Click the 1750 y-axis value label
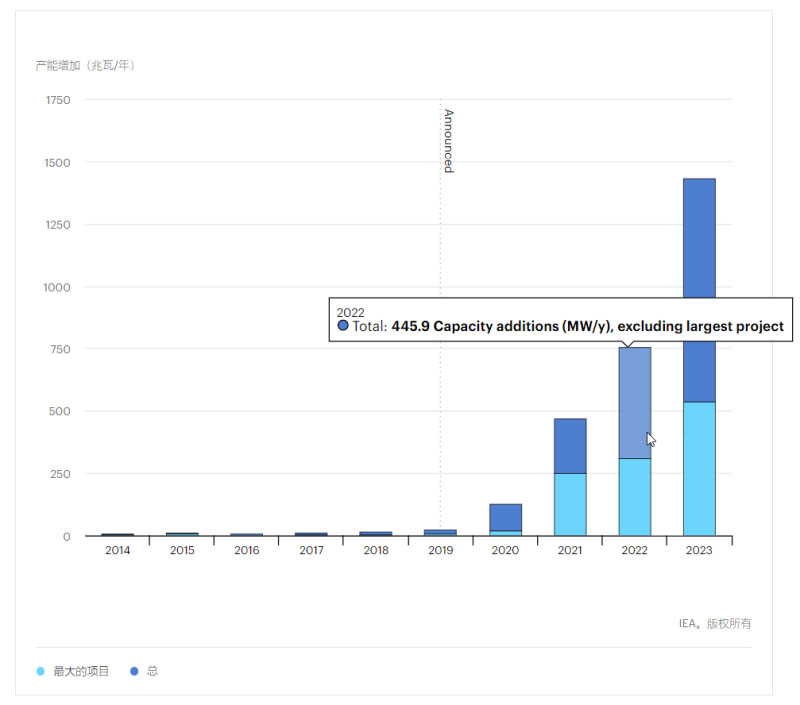800x705 pixels. click(x=58, y=100)
